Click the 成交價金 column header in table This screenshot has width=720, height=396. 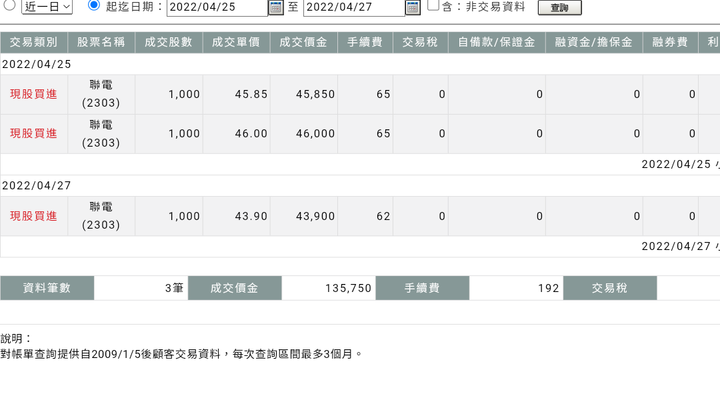pyautogui.click(x=304, y=42)
